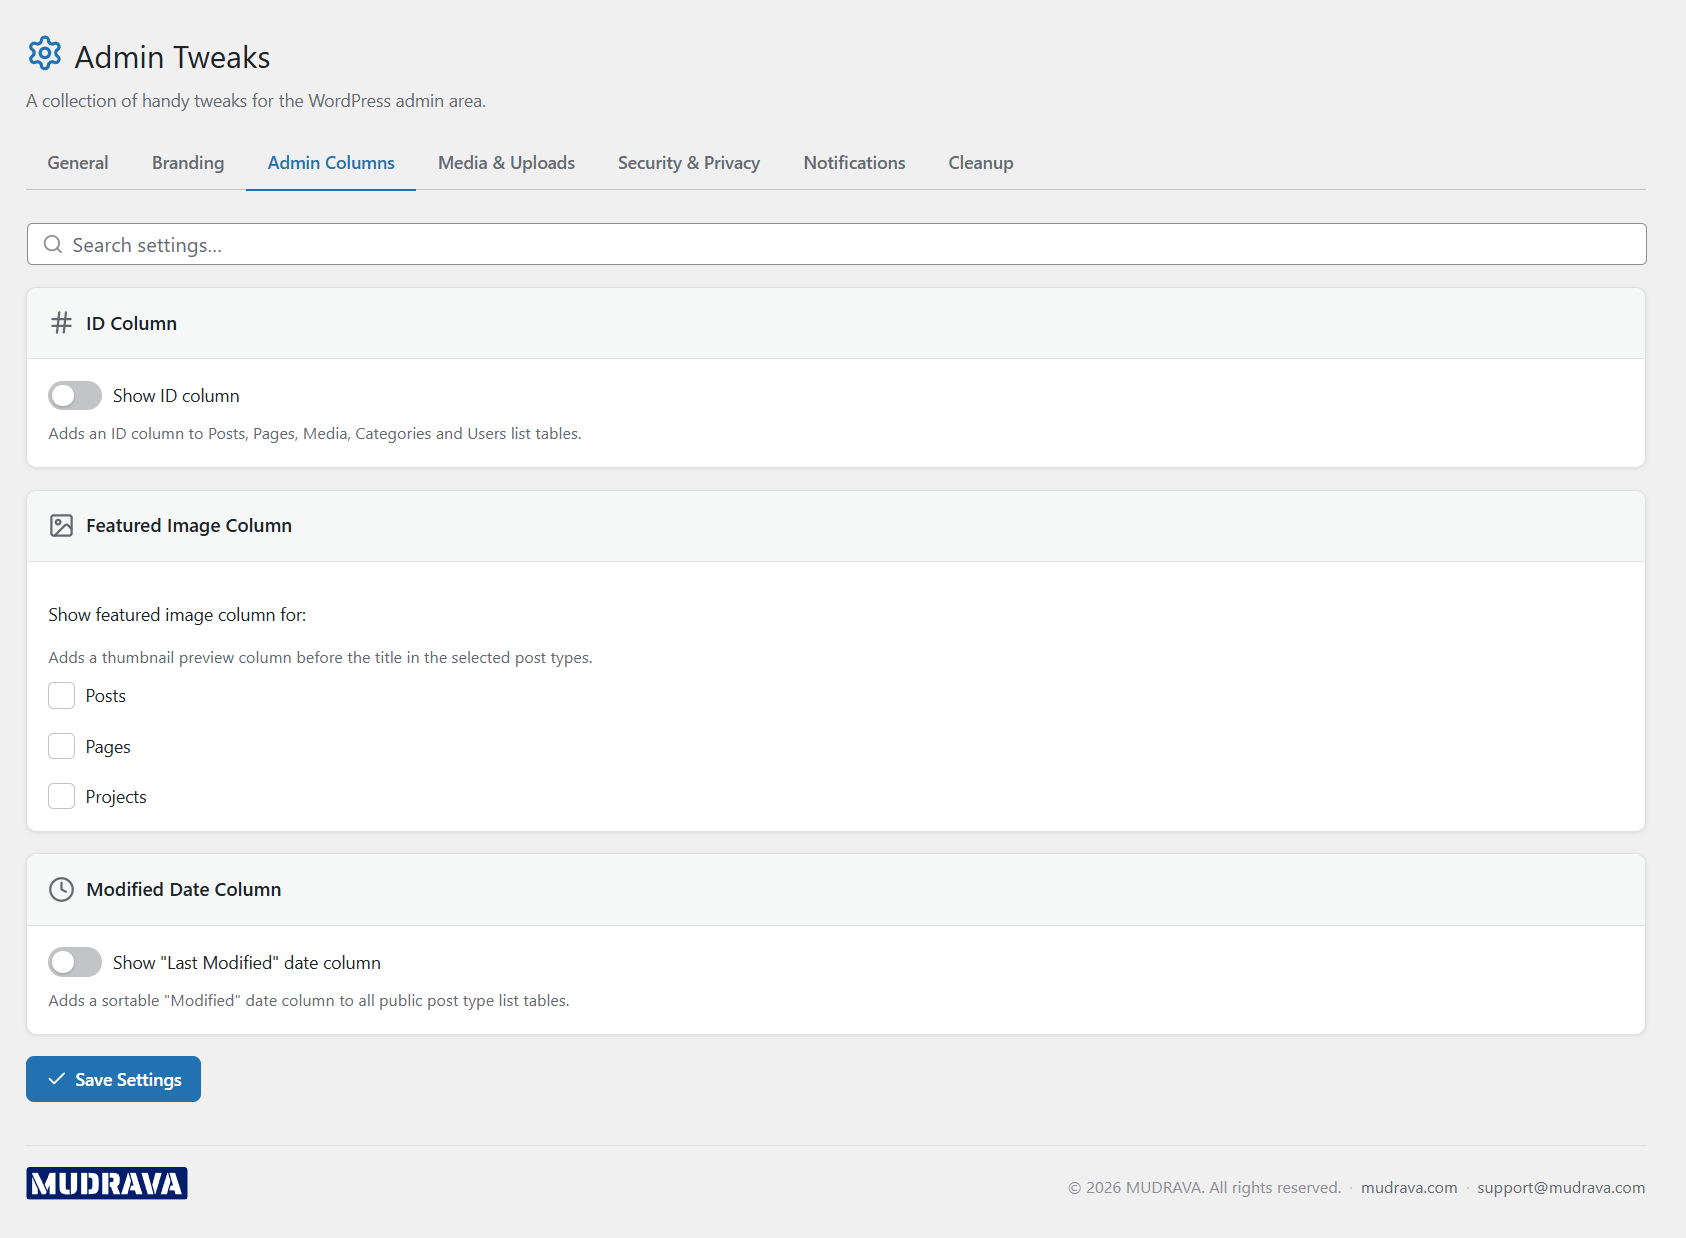
Task: Click the support@mudrava.com email link
Action: [1561, 1187]
